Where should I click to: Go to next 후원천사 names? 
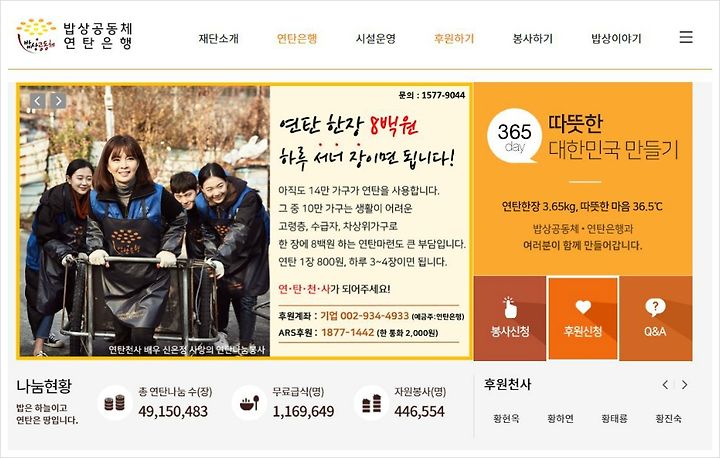[x=685, y=384]
